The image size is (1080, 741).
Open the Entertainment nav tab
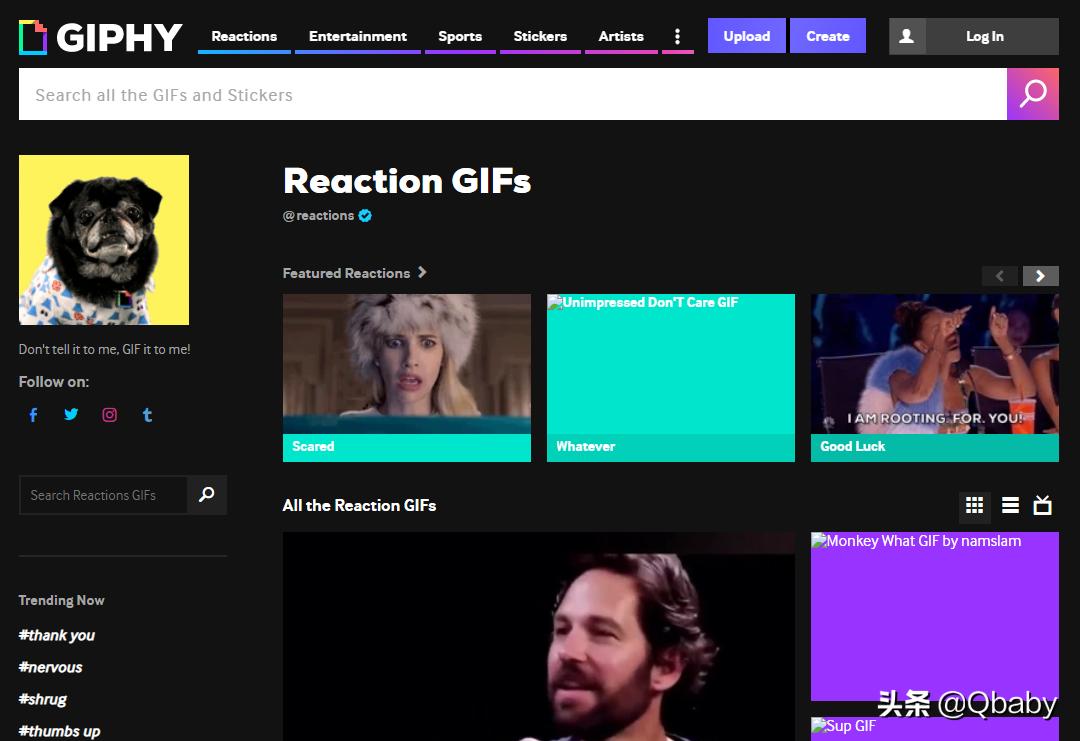click(x=357, y=36)
